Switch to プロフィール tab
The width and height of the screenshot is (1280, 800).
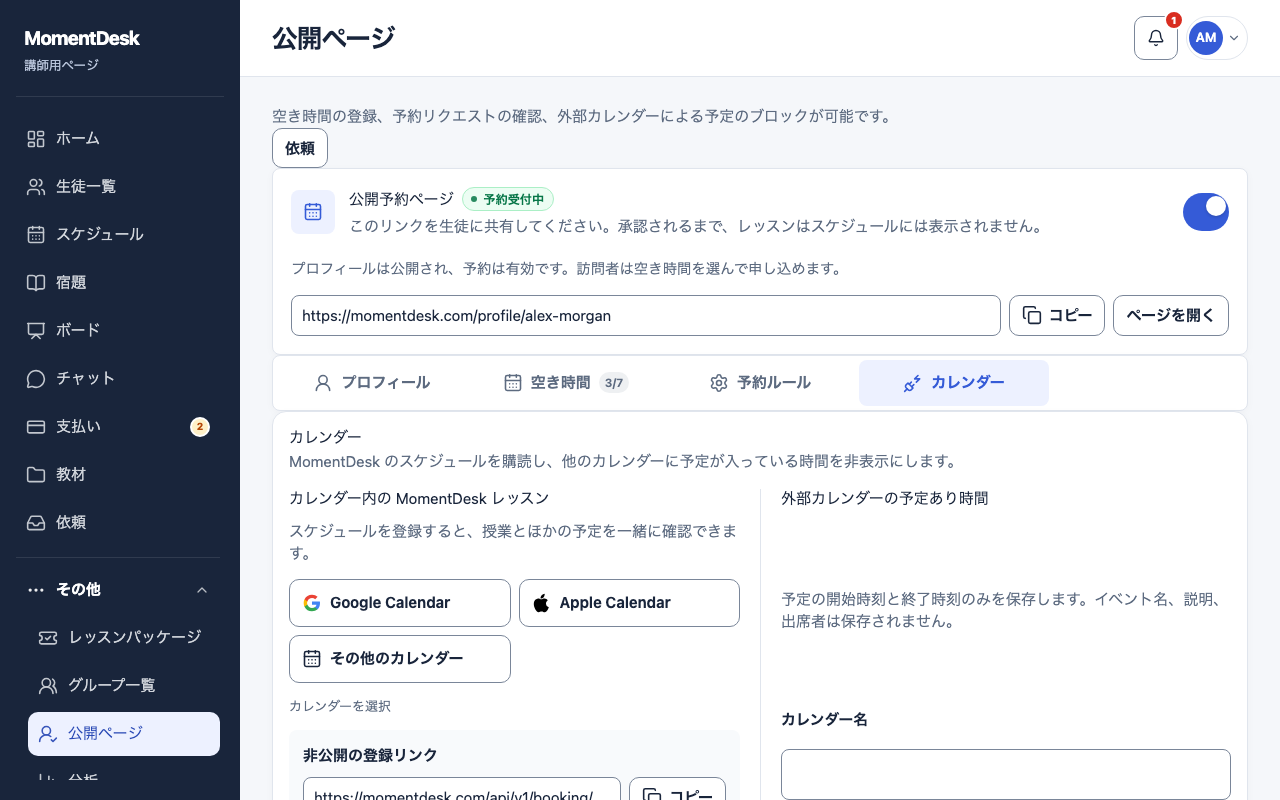click(x=372, y=383)
